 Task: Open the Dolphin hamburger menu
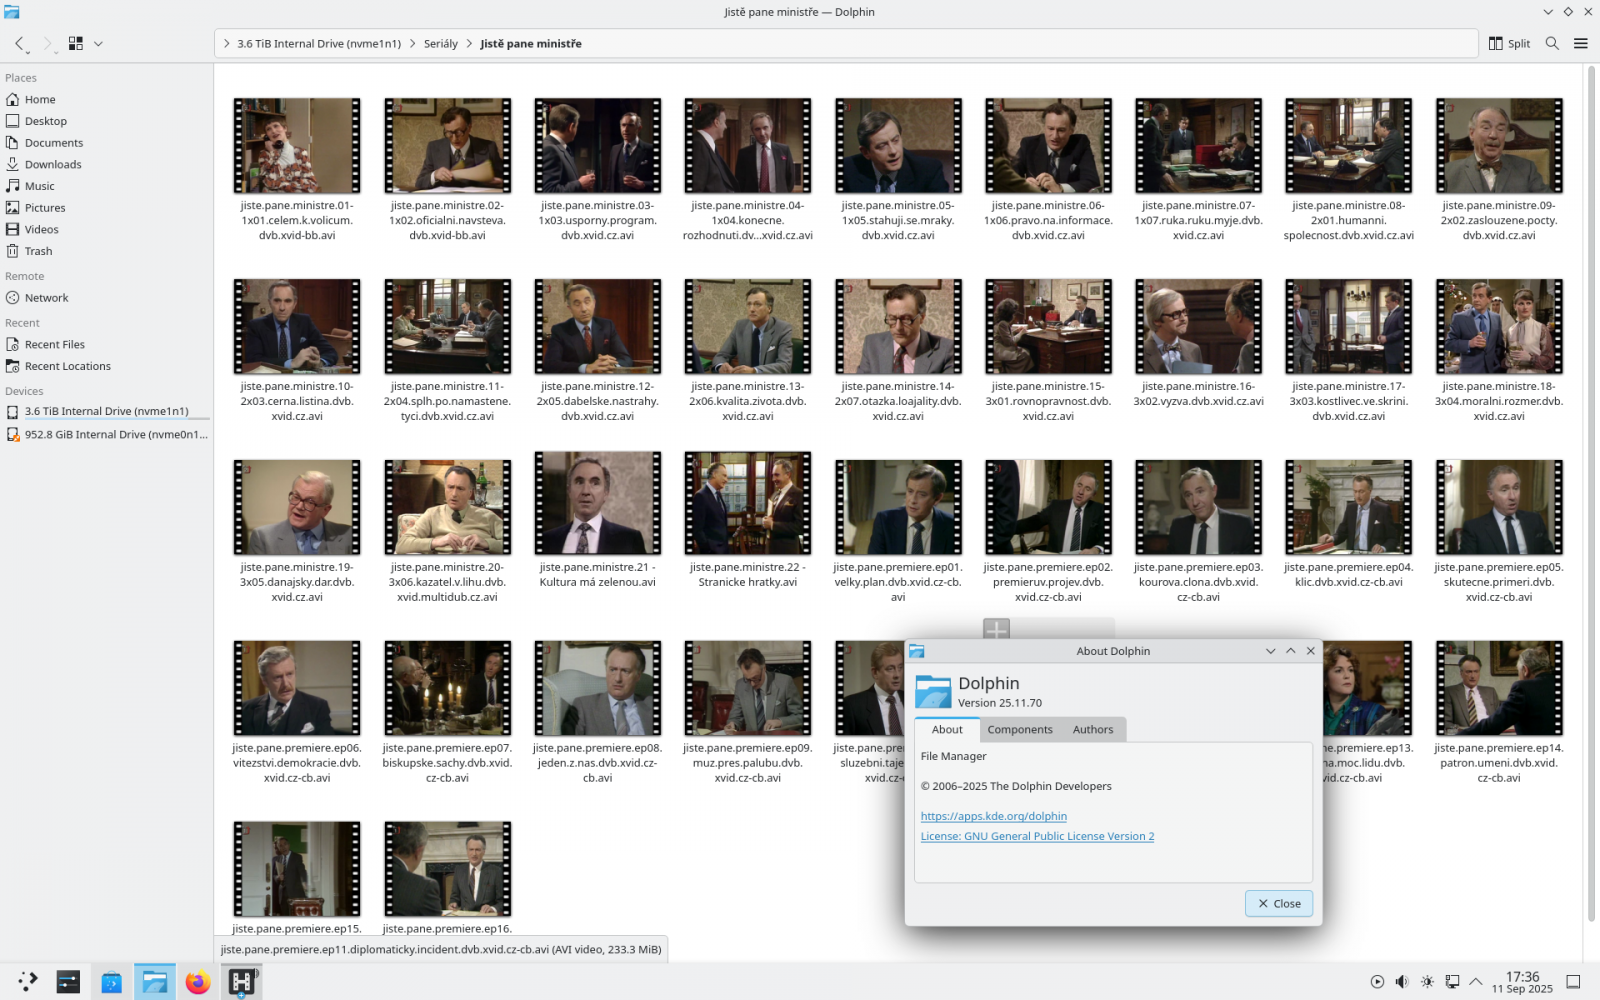(x=1581, y=43)
